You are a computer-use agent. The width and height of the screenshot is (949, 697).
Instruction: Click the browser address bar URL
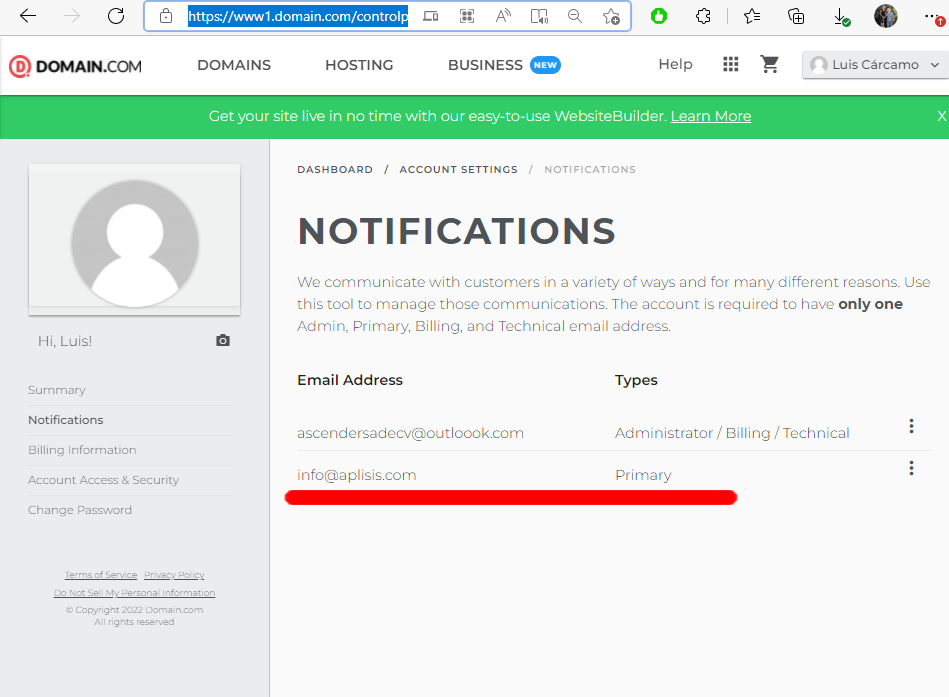(x=297, y=16)
